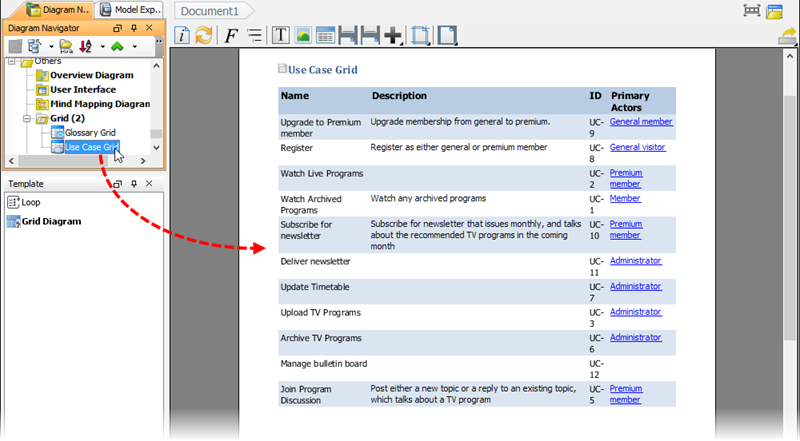
Task: Select Grid (2) folder in tree
Action: 67,118
